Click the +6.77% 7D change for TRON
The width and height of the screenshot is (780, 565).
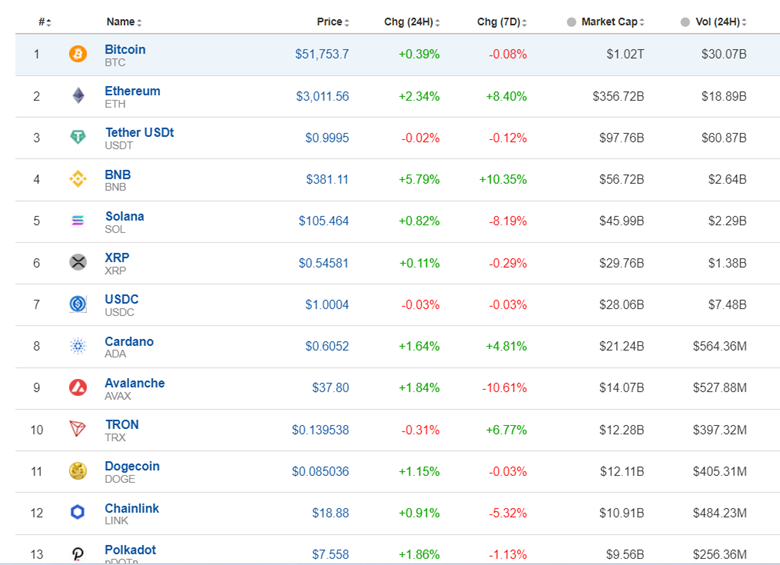506,430
